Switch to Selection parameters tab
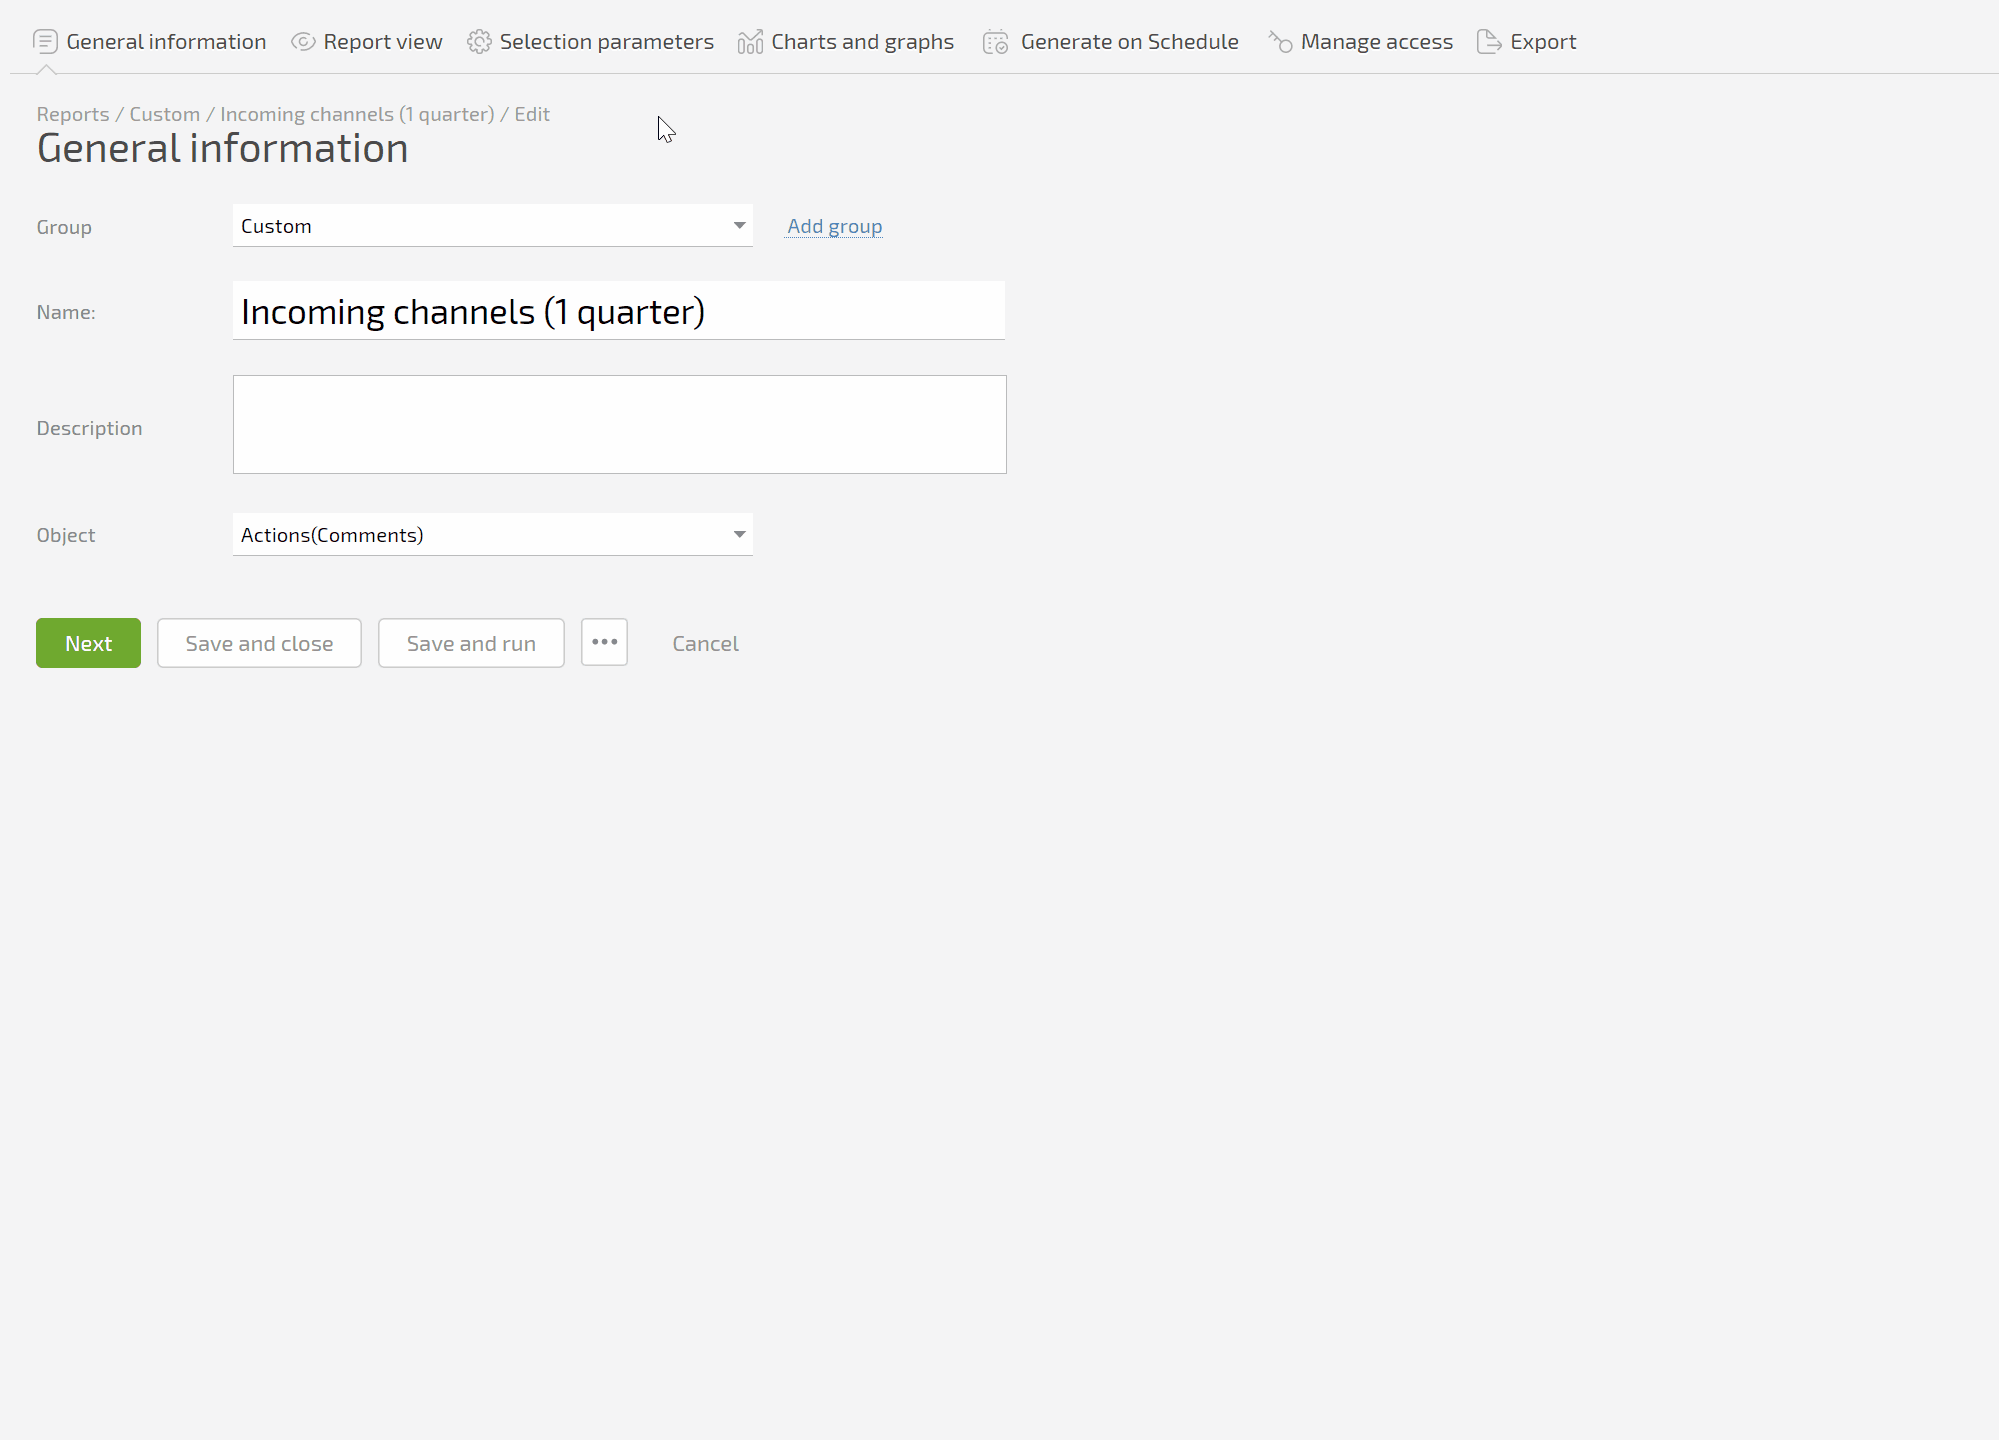This screenshot has width=1999, height=1440. pos(606,42)
